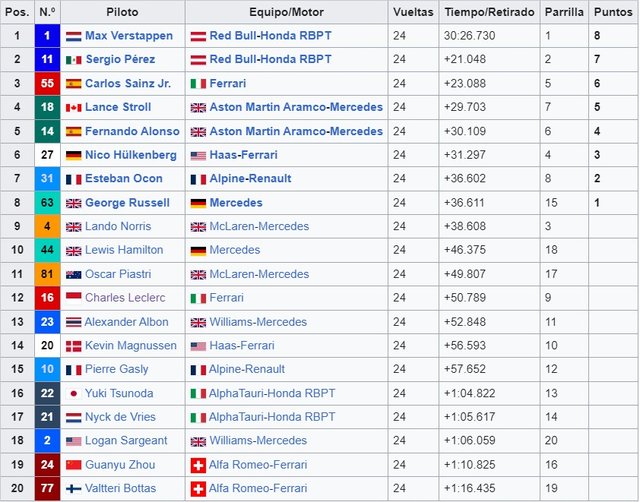This screenshot has height=502, width=640.
Task: Open the Aston Martin Aramco-Mercedes link in Lance Stroll's row
Action: pos(296,107)
